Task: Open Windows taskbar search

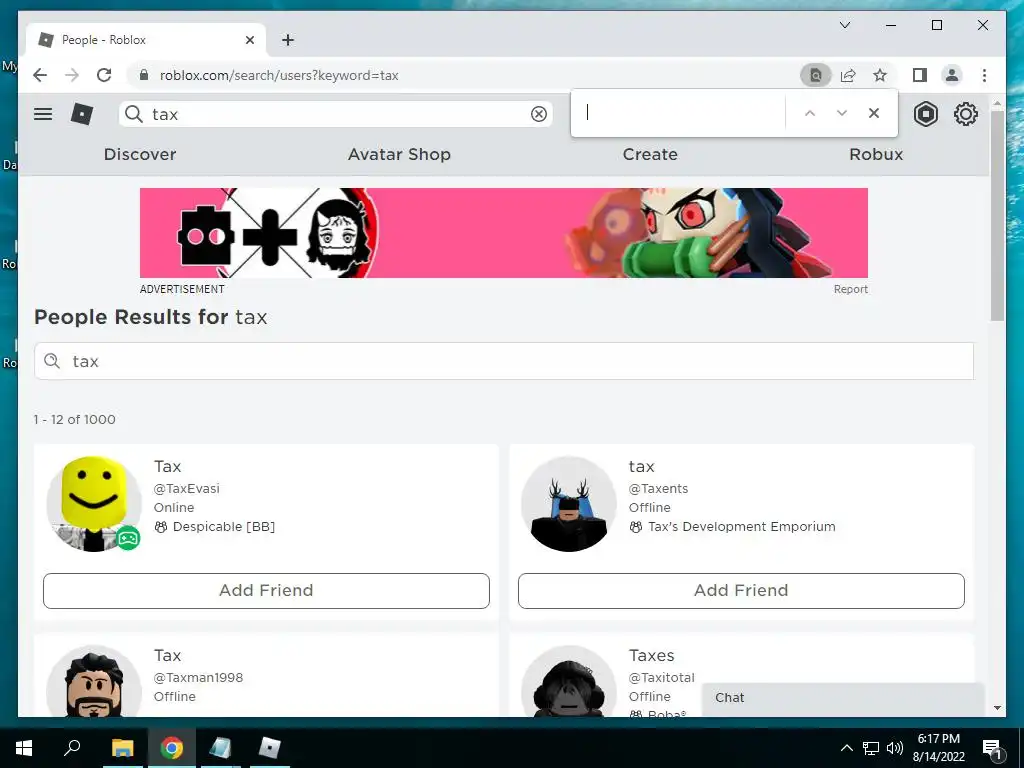Action: 72,748
